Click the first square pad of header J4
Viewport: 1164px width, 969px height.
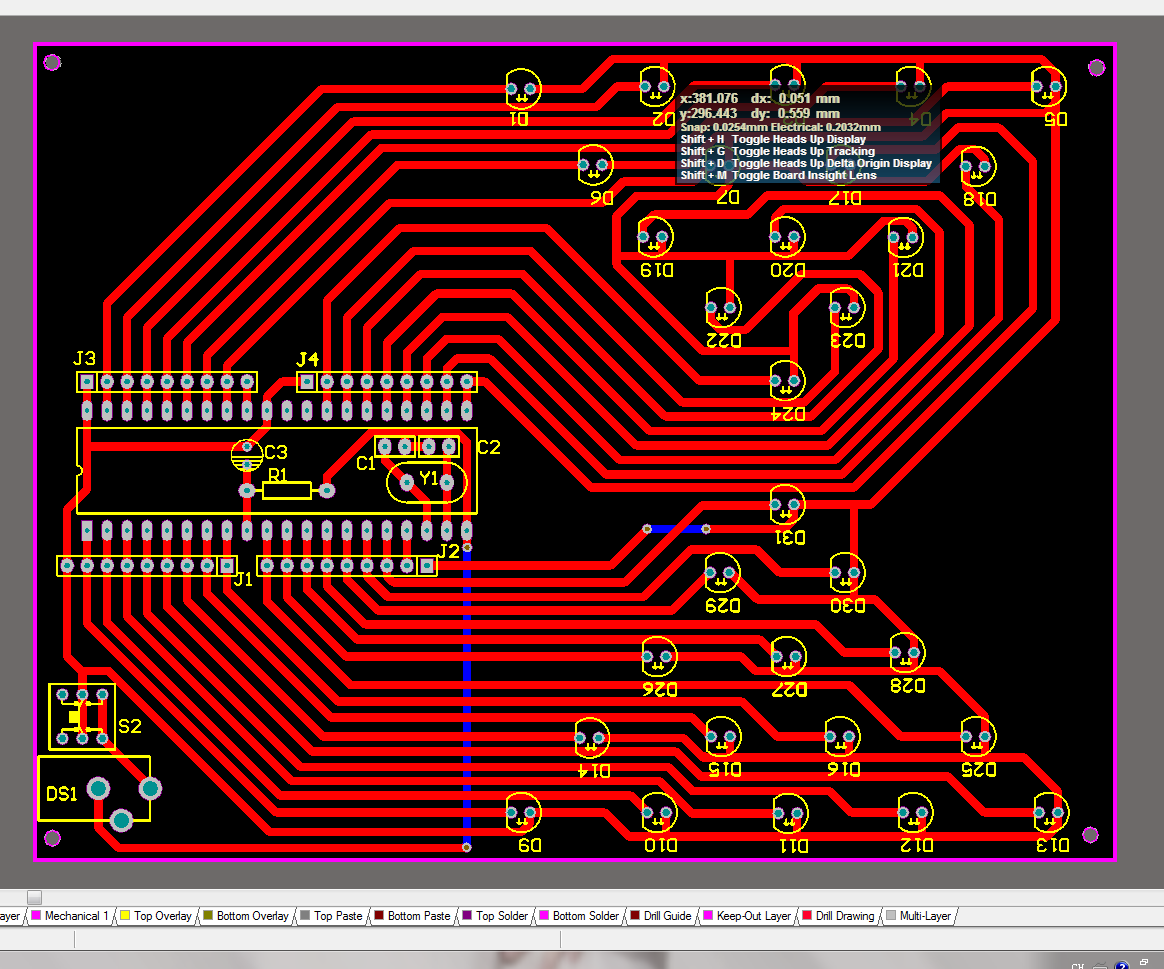point(307,382)
